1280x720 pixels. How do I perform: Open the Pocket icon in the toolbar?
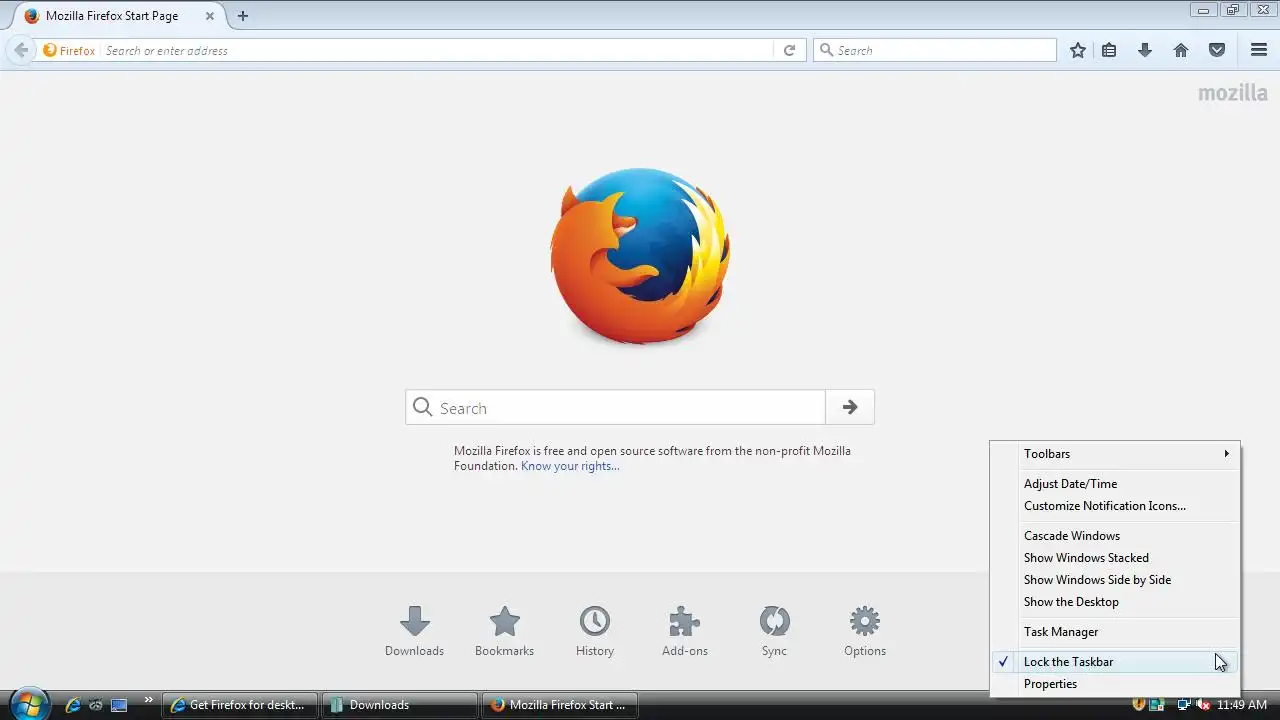pyautogui.click(x=1217, y=50)
